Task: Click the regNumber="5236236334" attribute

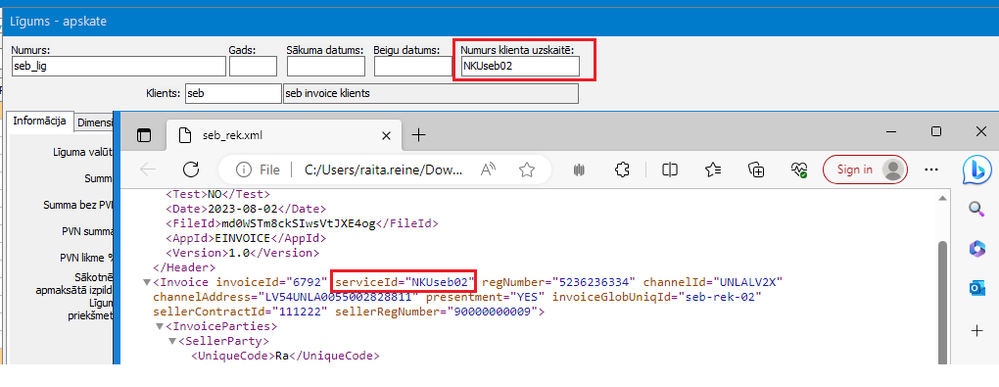Action: coord(559,282)
